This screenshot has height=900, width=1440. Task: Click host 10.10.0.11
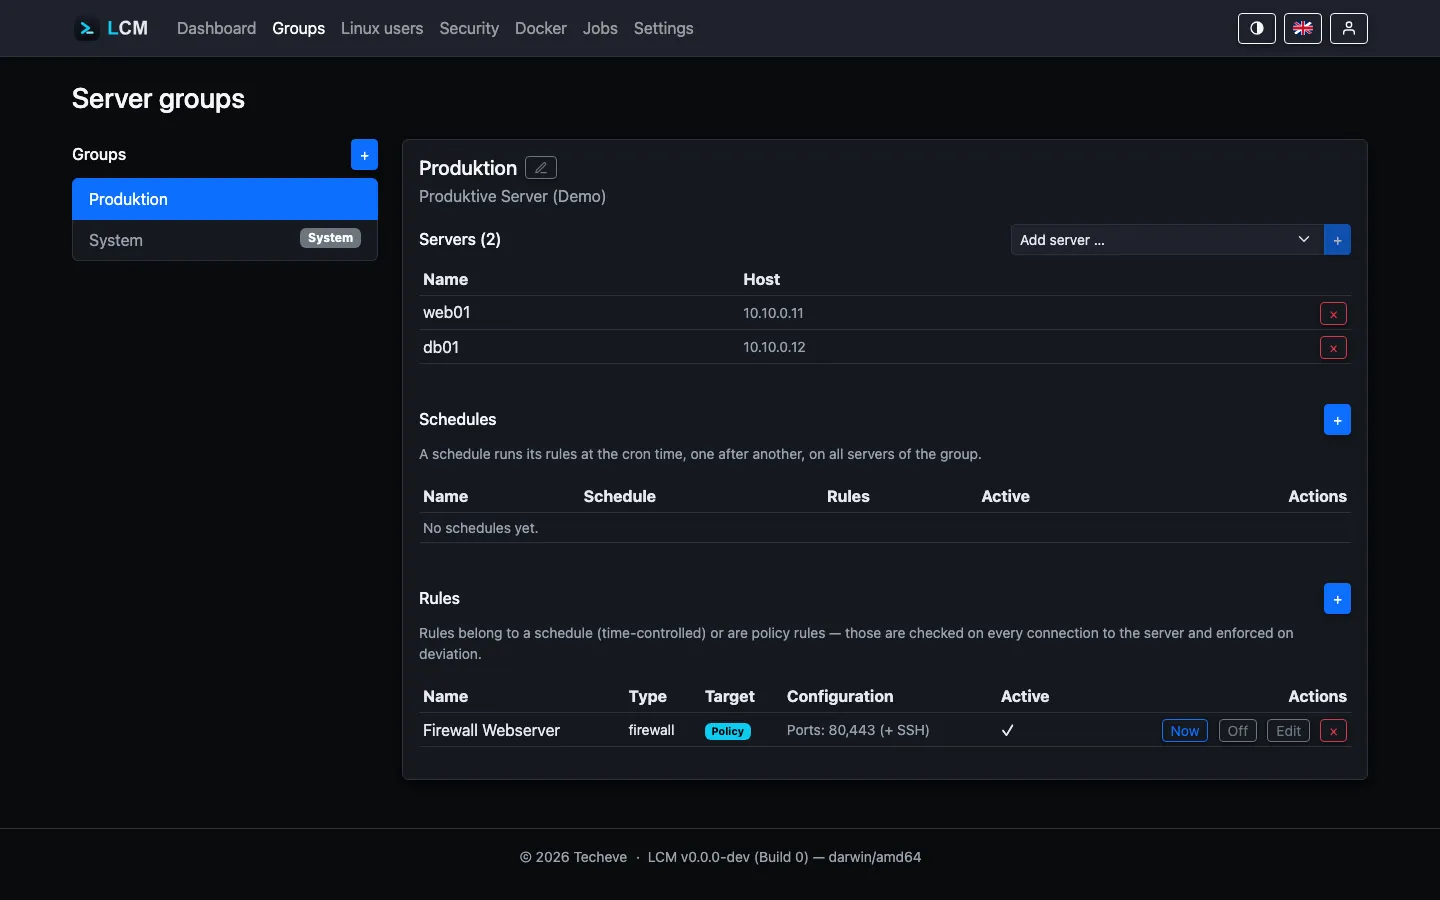773,313
